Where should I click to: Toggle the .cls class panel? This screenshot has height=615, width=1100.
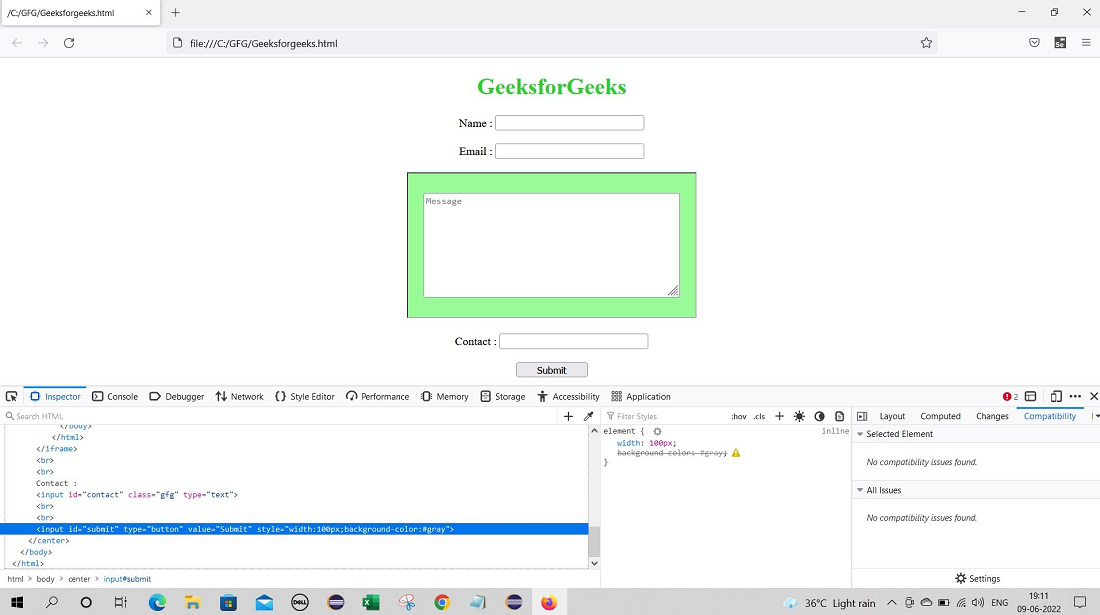tap(759, 417)
